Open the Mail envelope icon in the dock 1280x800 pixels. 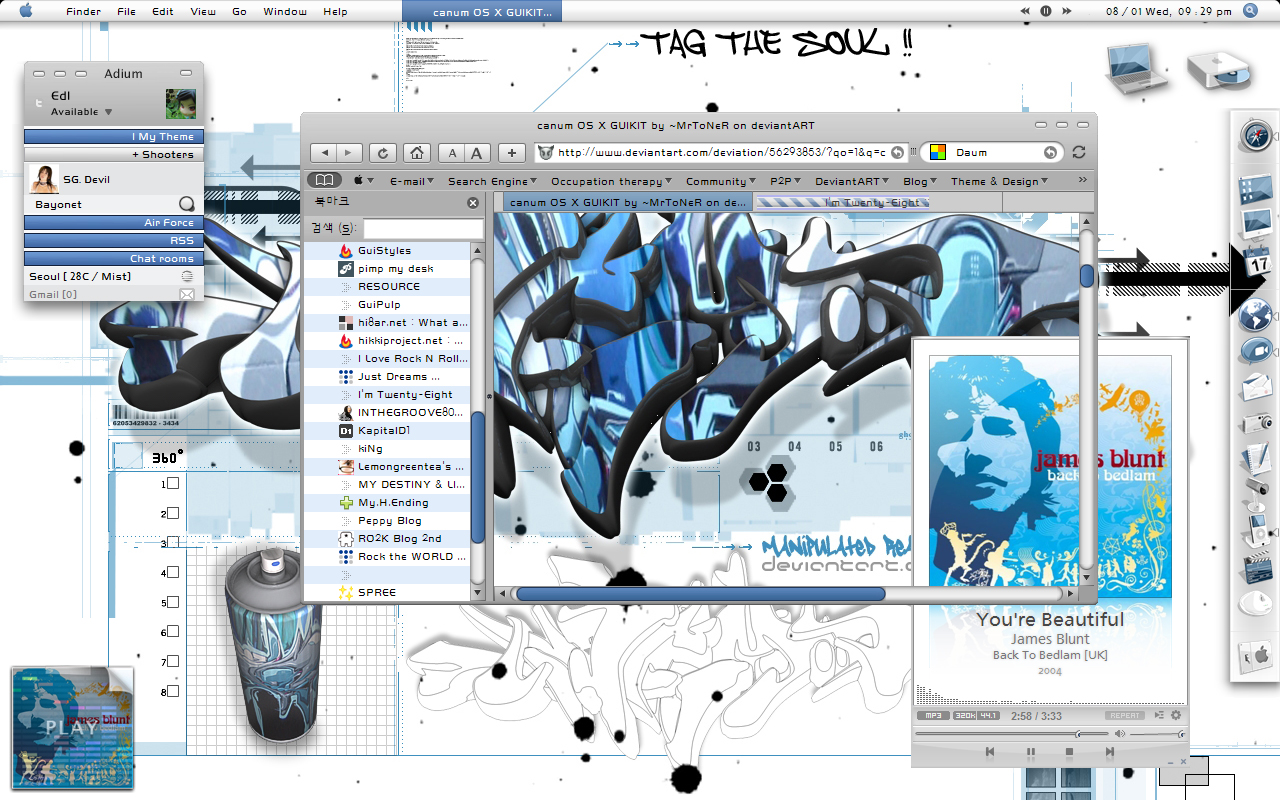point(1256,387)
